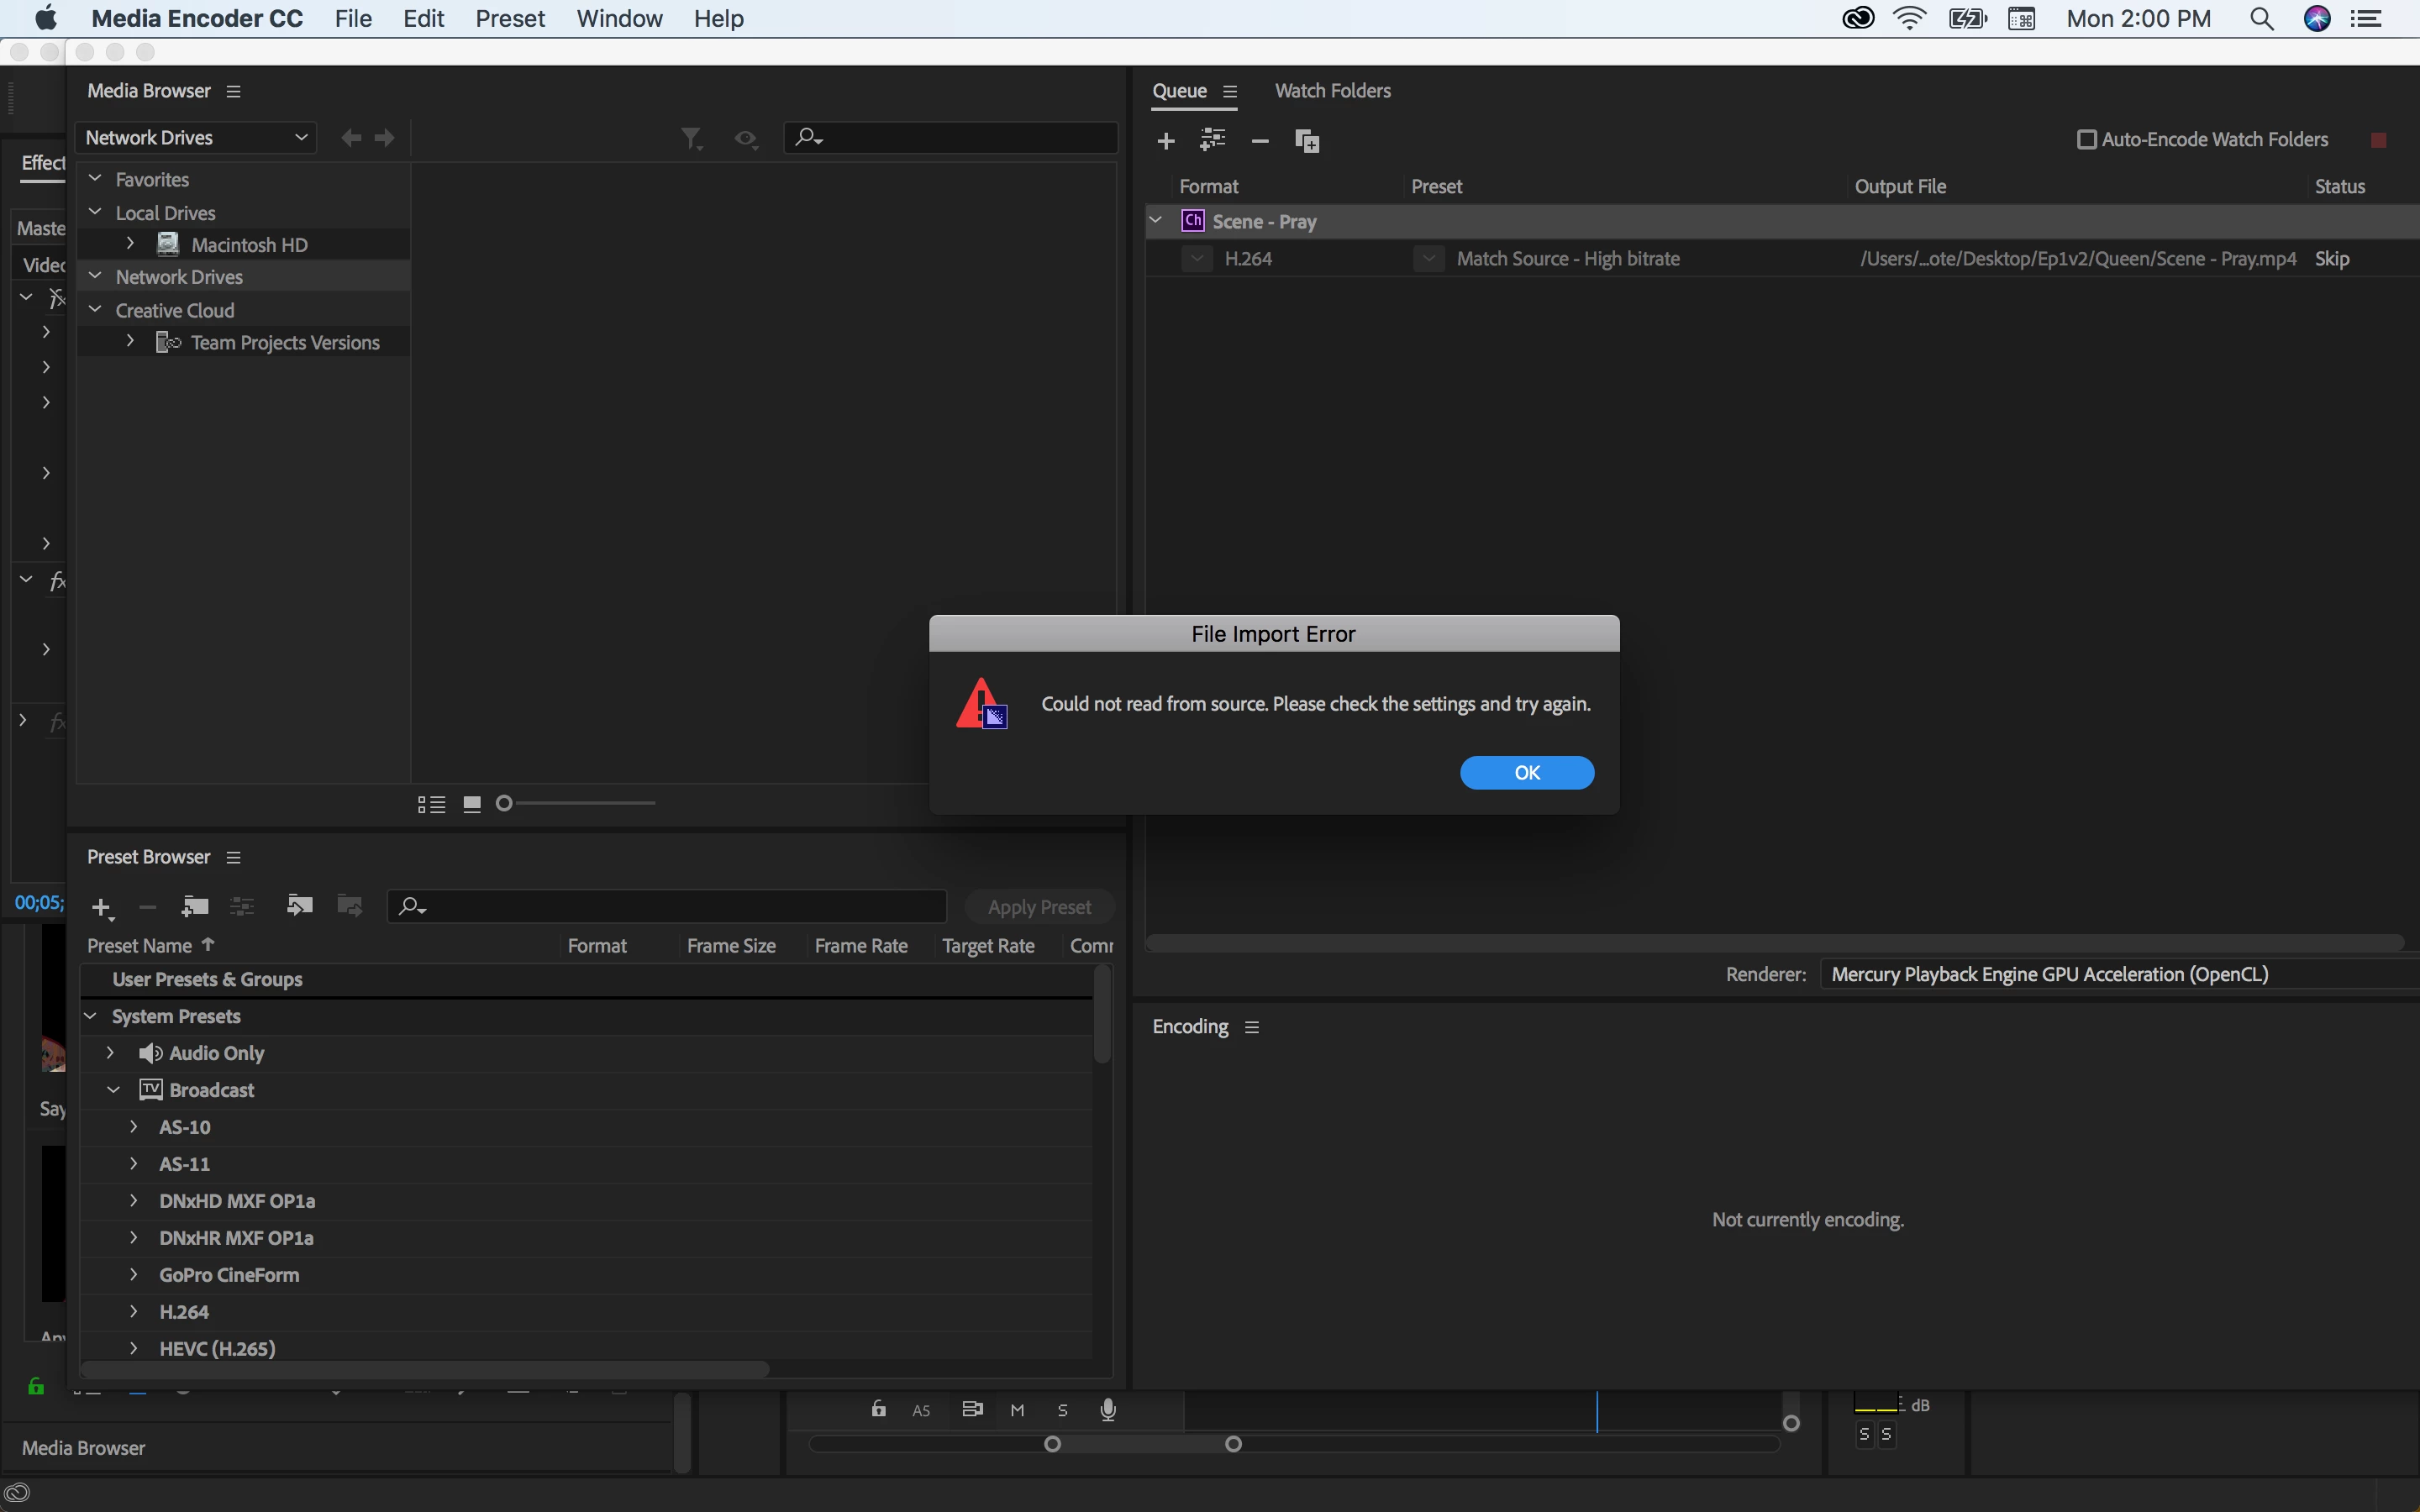This screenshot has width=2420, height=1512.
Task: Collapse the System Presets group
Action: coord(90,1016)
